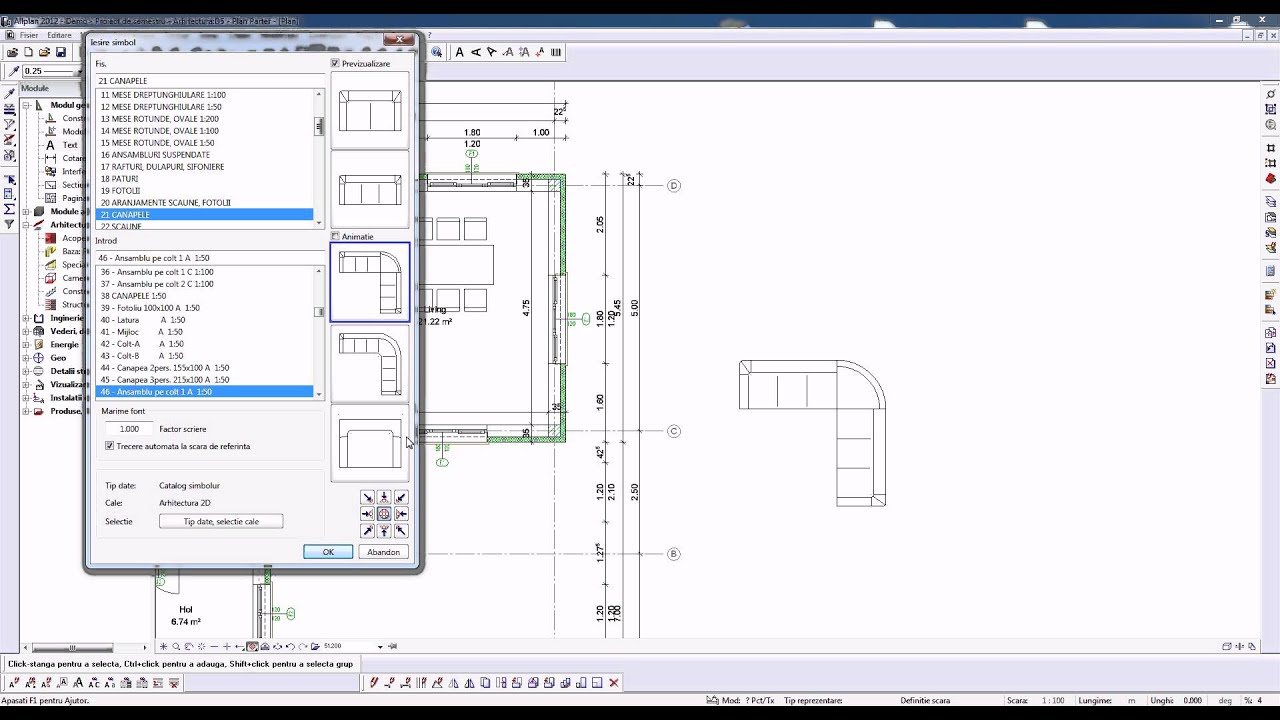Select '42 - Colt-A' symbol entry
The width and height of the screenshot is (1280, 720).
[205, 344]
